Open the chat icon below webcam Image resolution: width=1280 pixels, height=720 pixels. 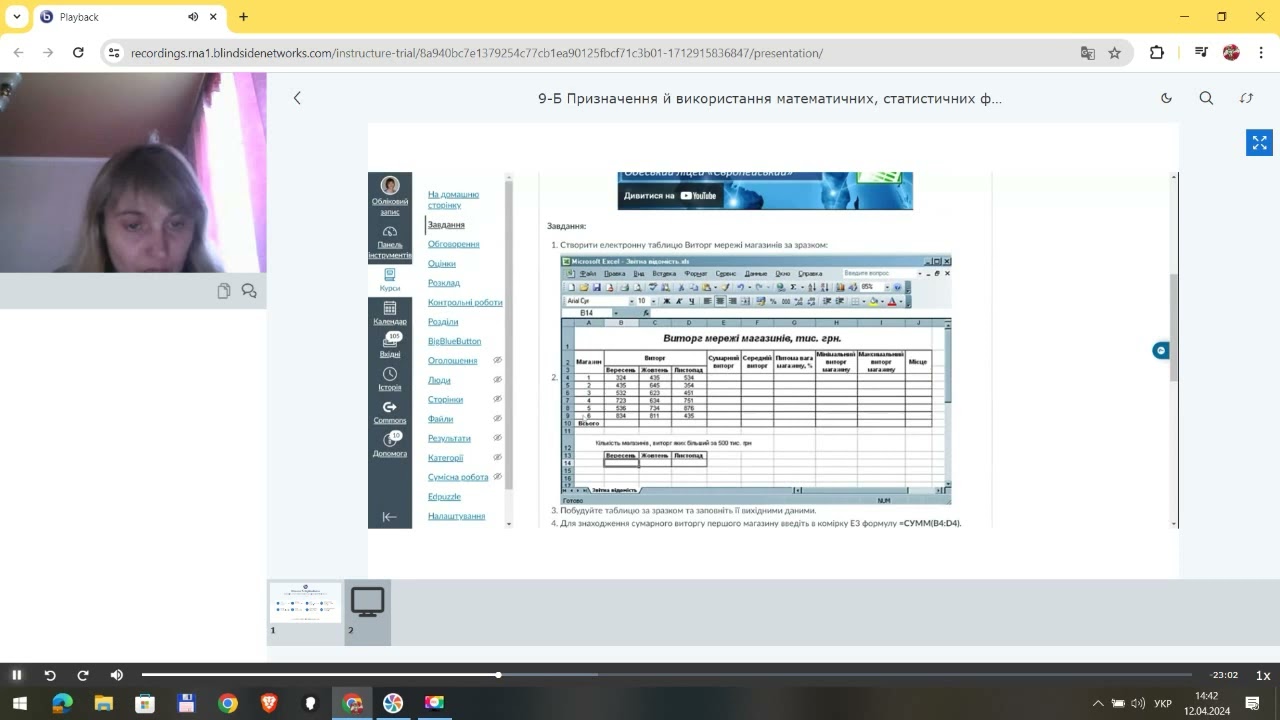pyautogui.click(x=249, y=291)
